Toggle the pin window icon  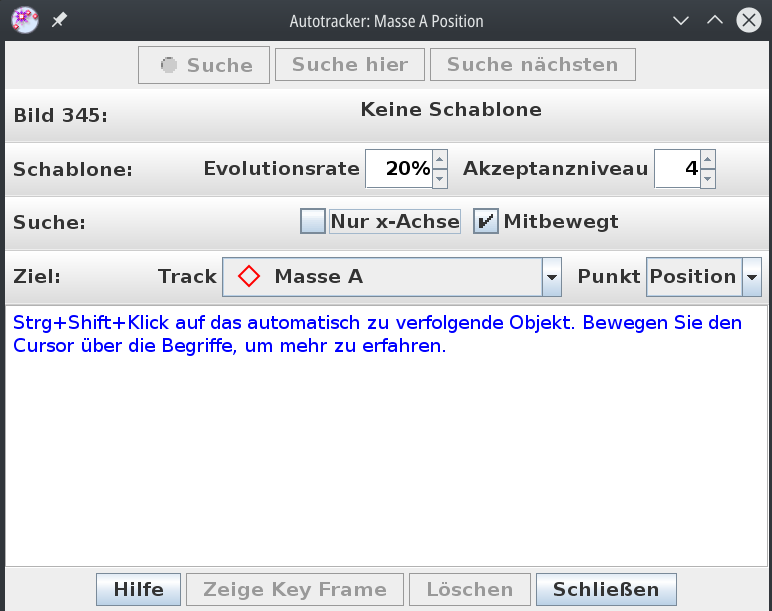pos(59,20)
